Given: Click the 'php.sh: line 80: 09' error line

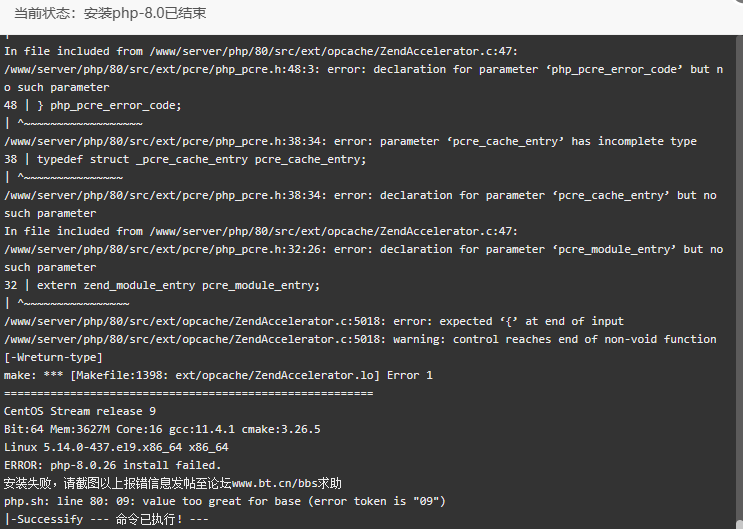Looking at the screenshot, I should [225, 501].
